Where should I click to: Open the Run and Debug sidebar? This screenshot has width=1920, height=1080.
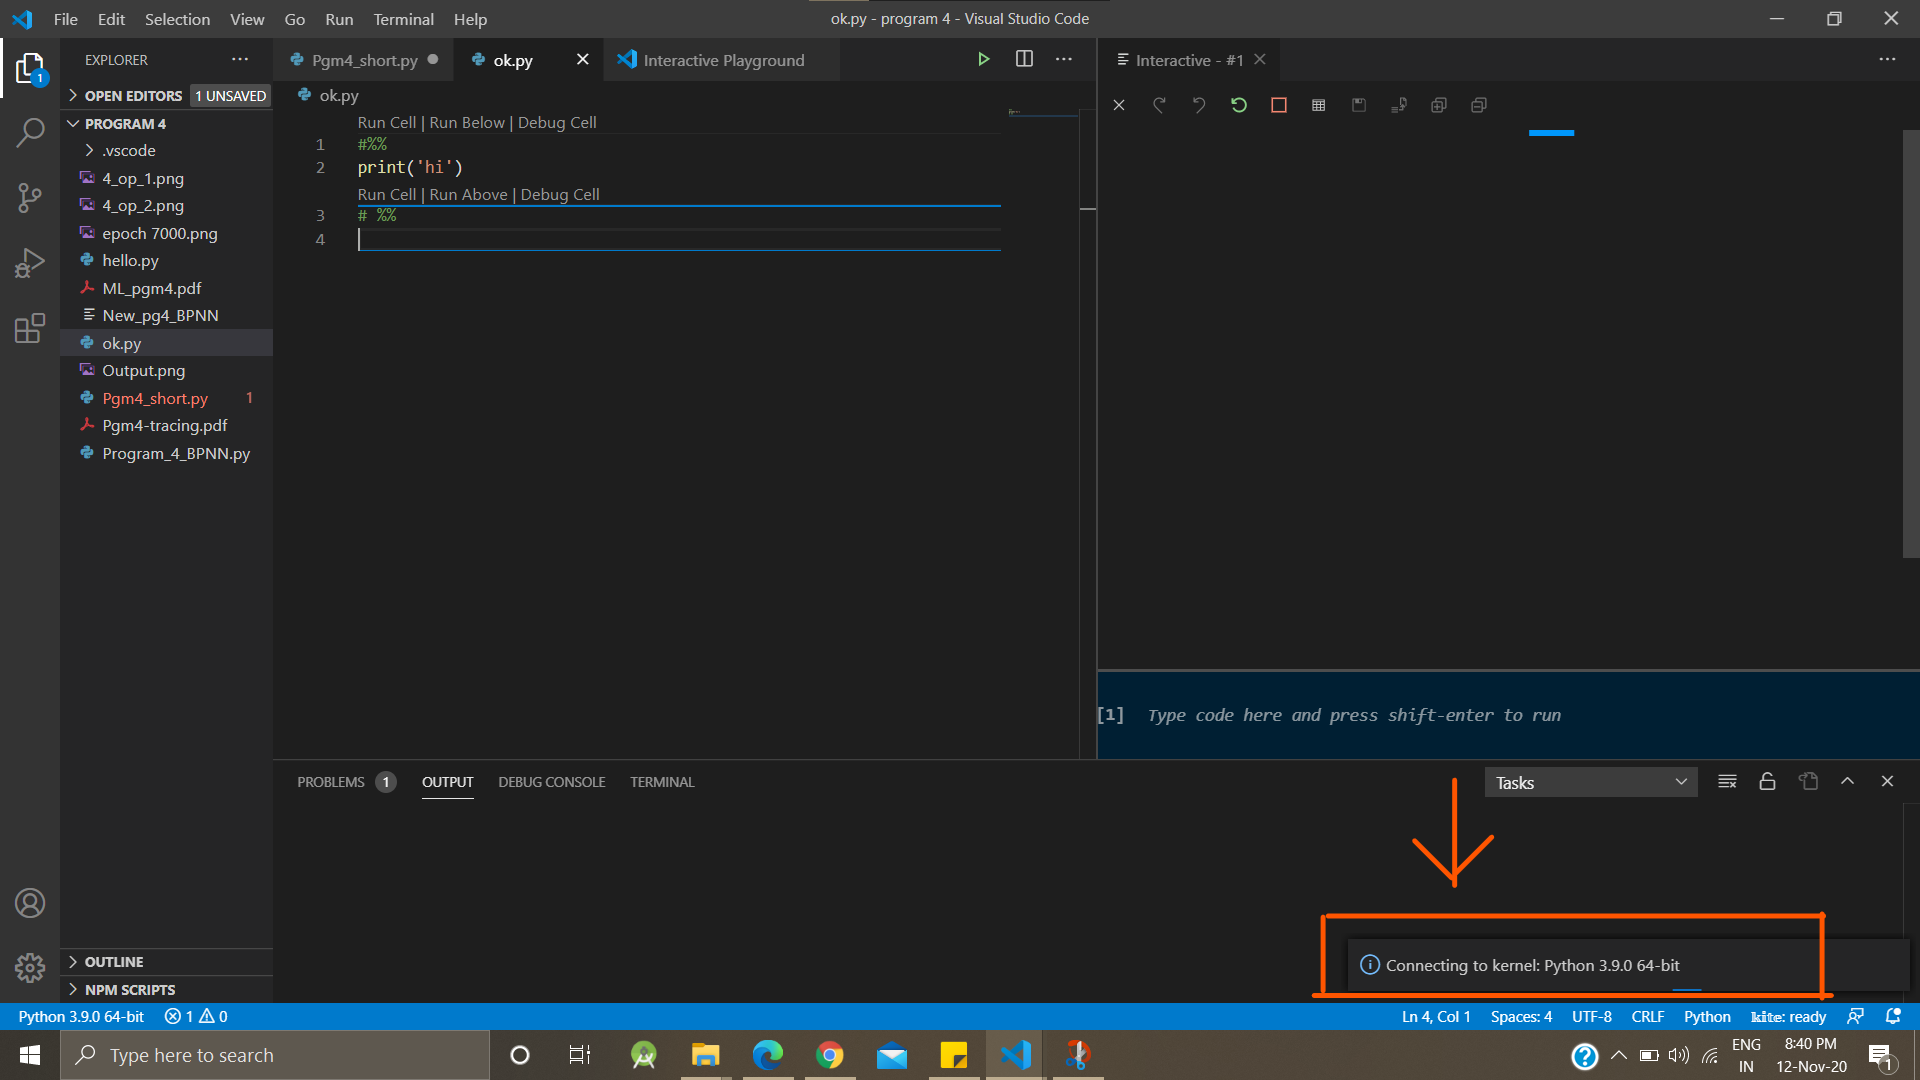[x=30, y=262]
